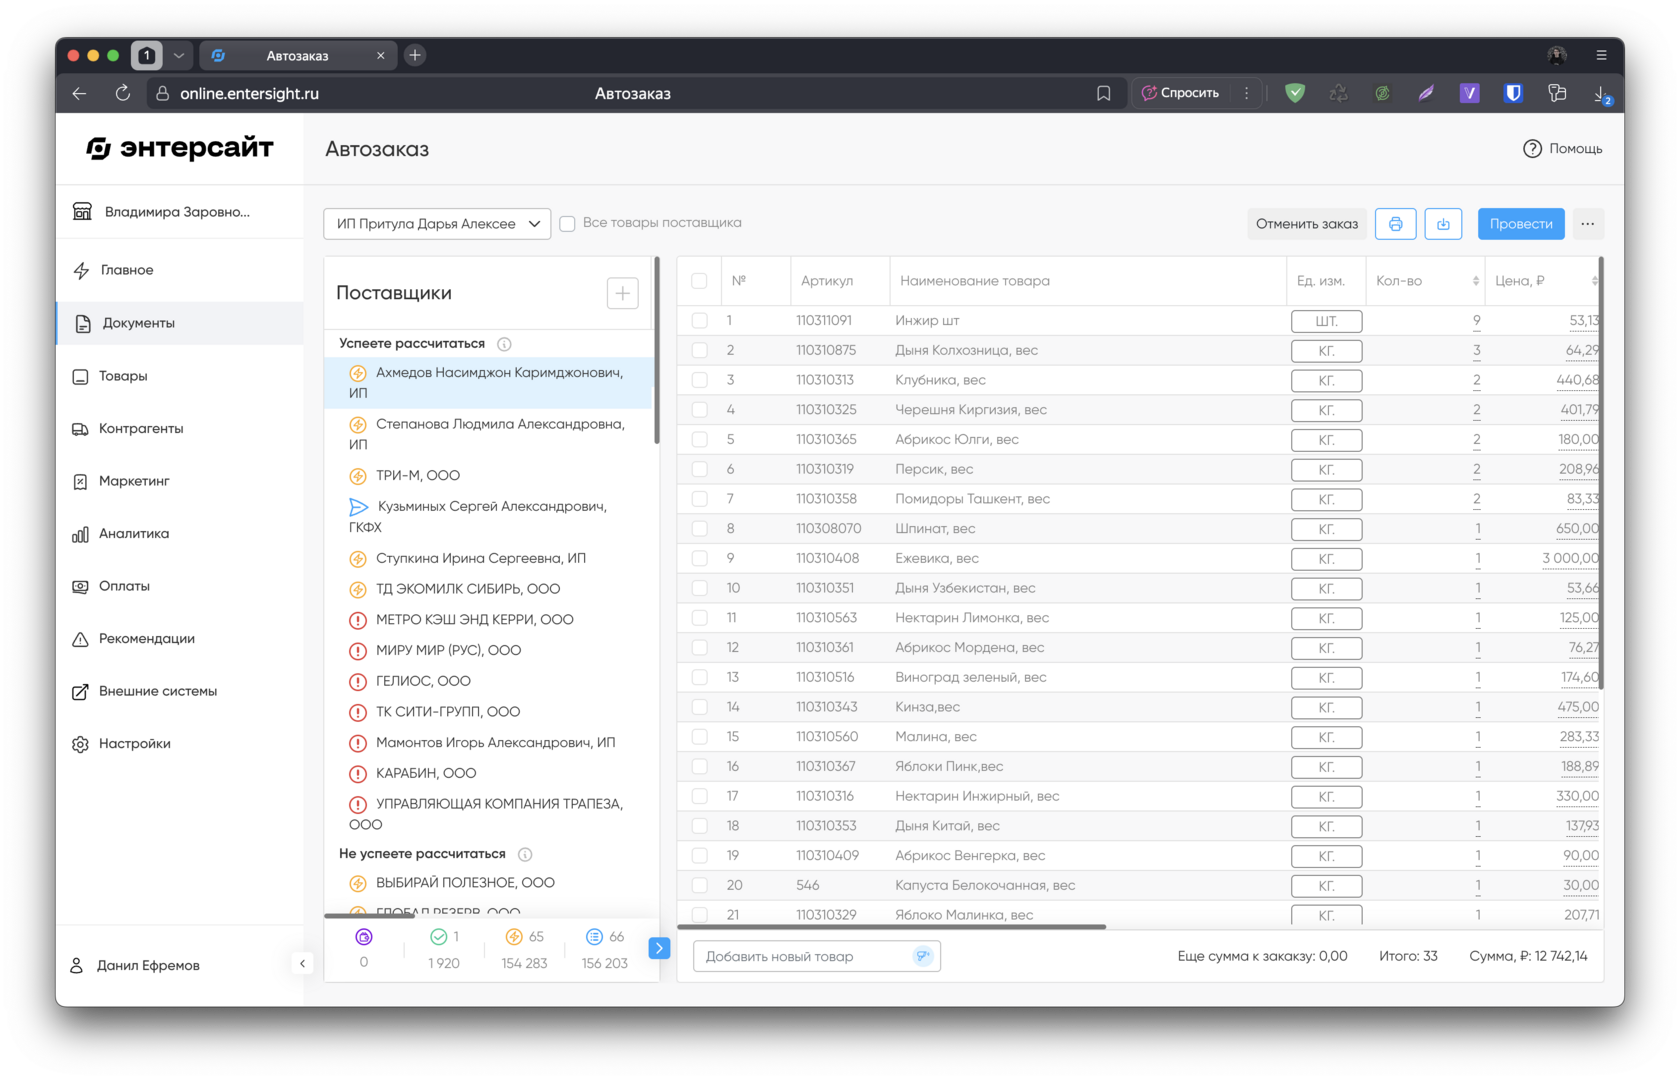Click the icon inside Добавить новый товар field
The width and height of the screenshot is (1680, 1080).
(x=923, y=956)
